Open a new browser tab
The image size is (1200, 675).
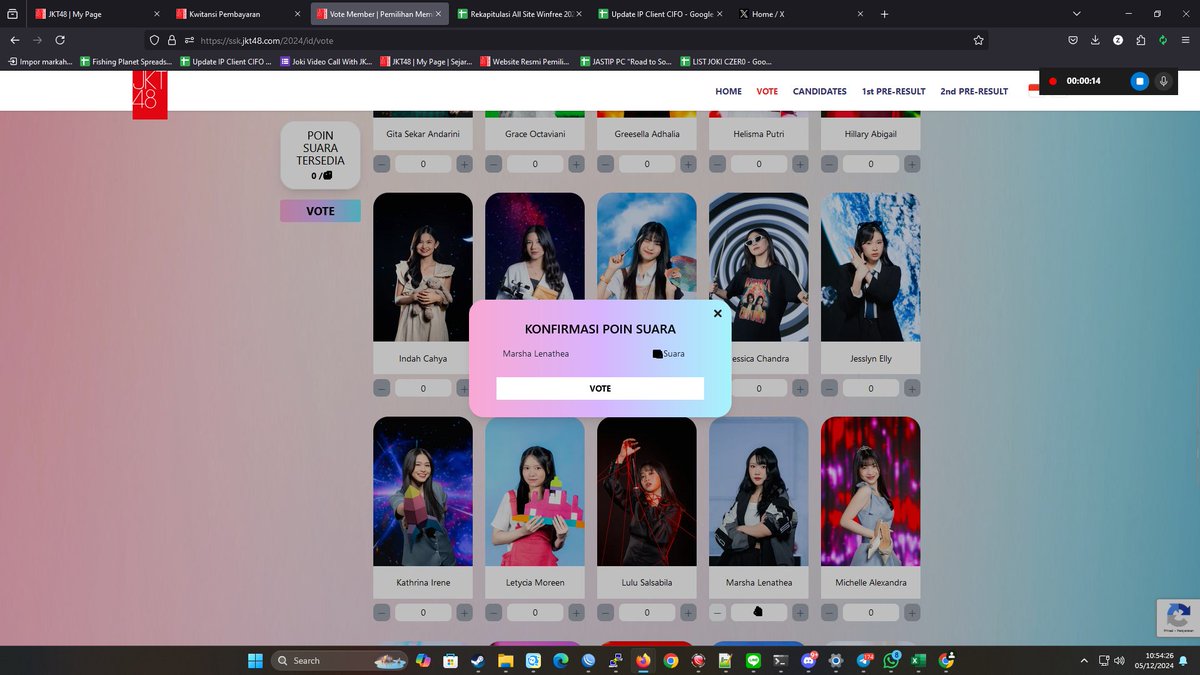coord(884,14)
